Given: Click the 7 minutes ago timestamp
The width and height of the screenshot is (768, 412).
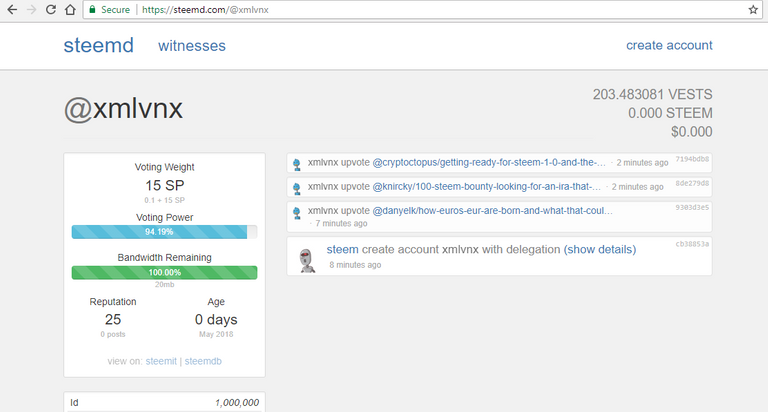Looking at the screenshot, I should click(x=341, y=223).
